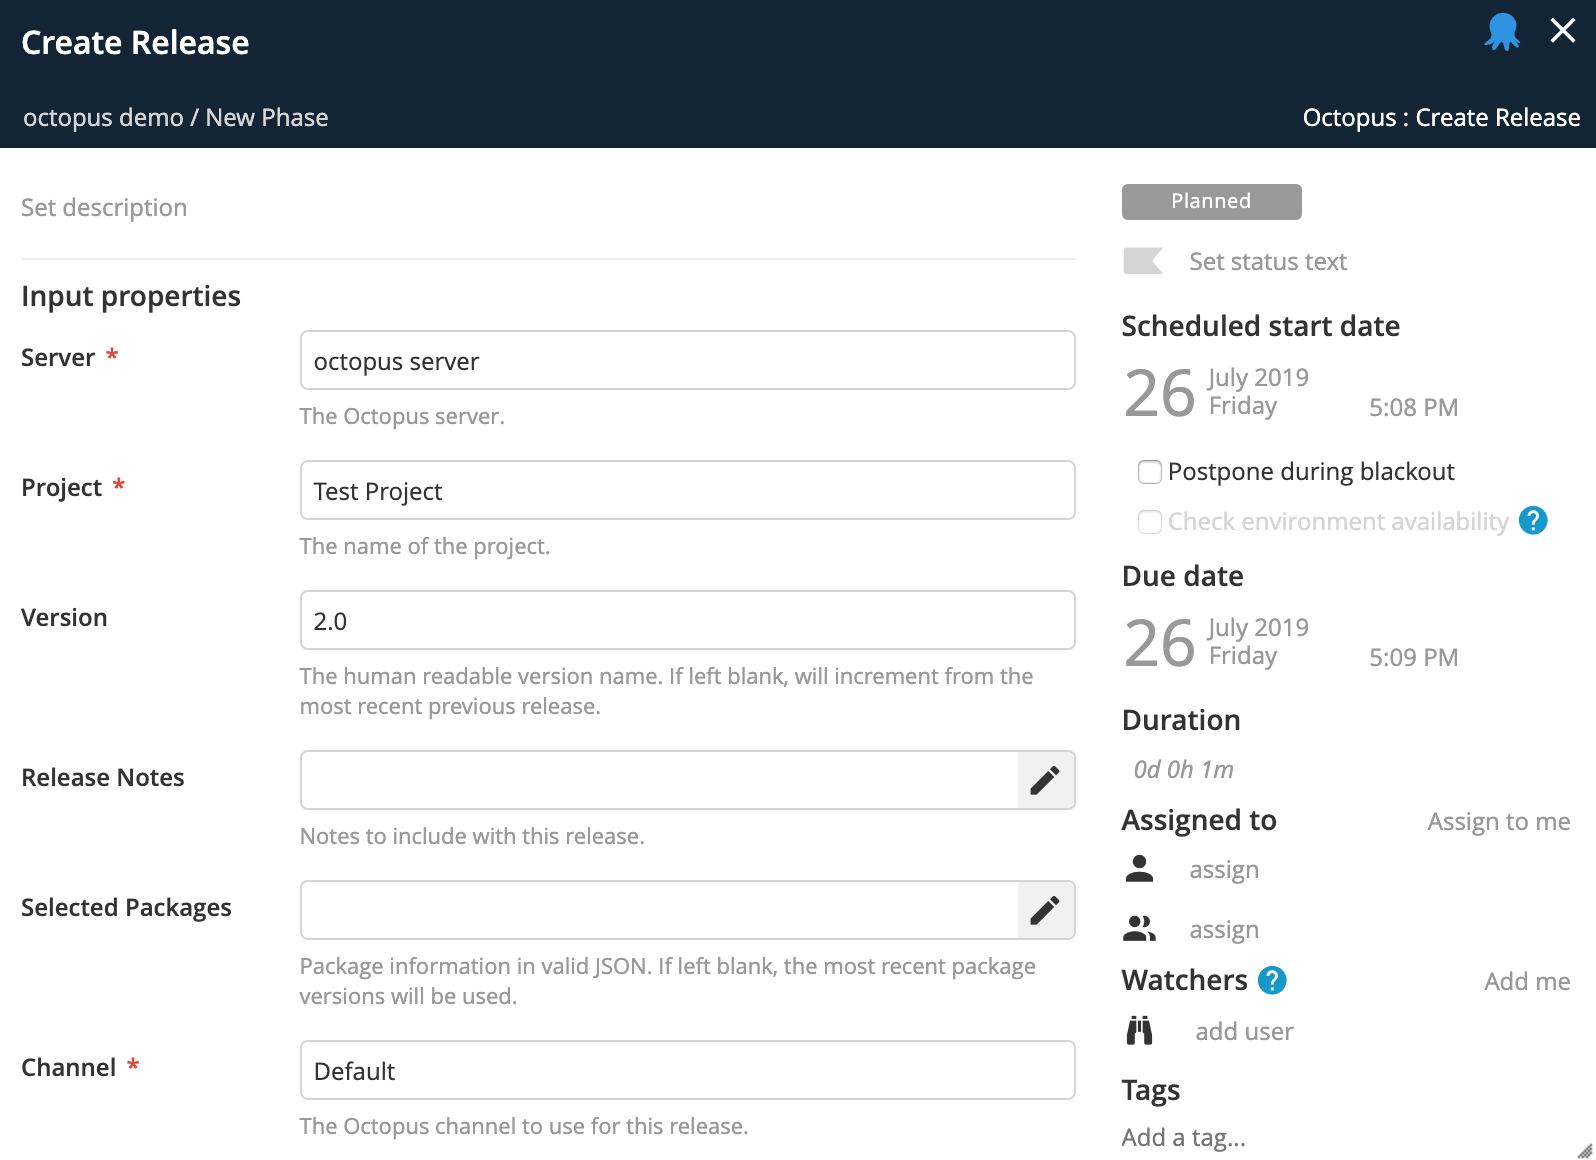Edit due time 5:09 PM
1596x1160 pixels.
pos(1413,657)
